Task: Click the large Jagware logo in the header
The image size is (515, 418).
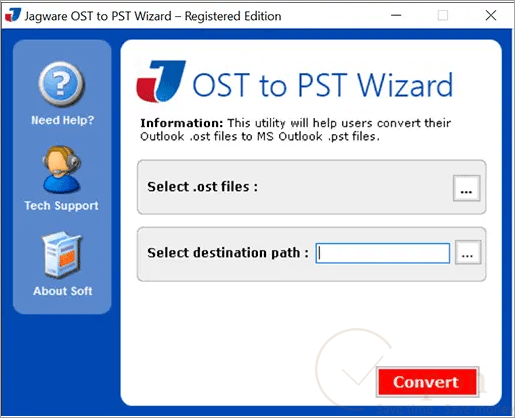Action: (161, 81)
